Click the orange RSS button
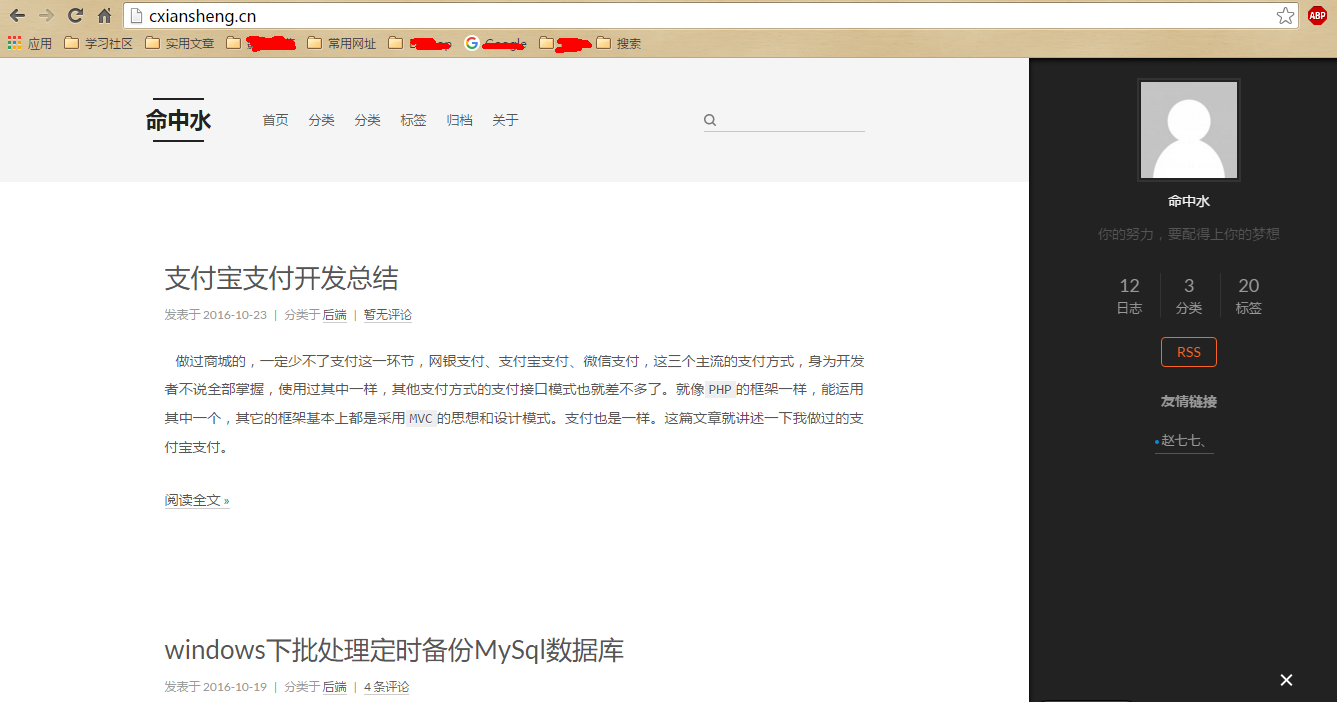Screen dimensions: 1337x702 (x=1189, y=352)
